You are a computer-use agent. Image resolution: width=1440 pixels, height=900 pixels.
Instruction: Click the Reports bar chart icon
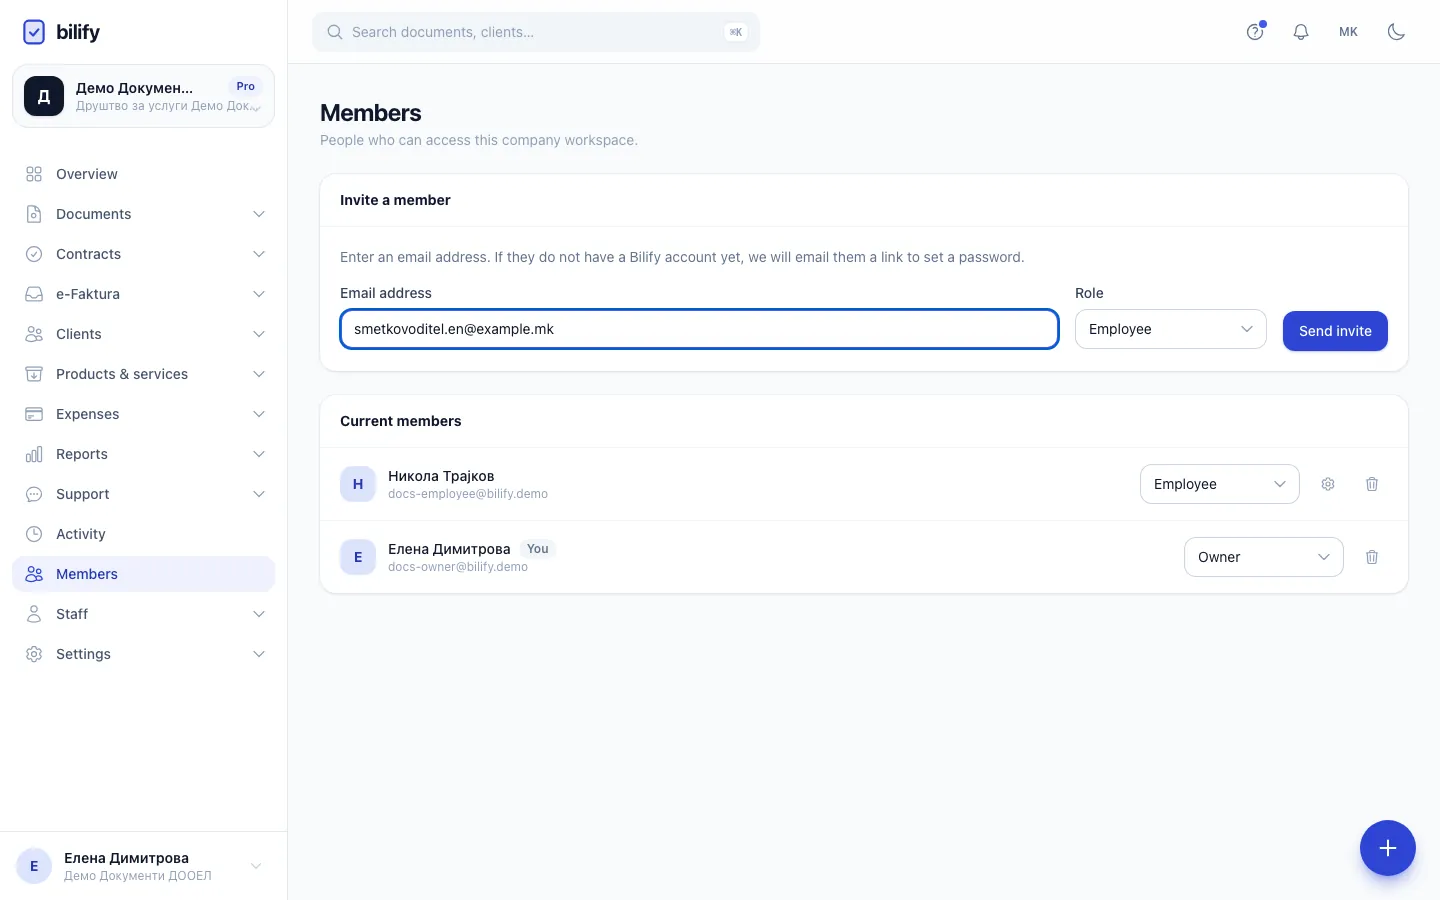click(x=34, y=454)
